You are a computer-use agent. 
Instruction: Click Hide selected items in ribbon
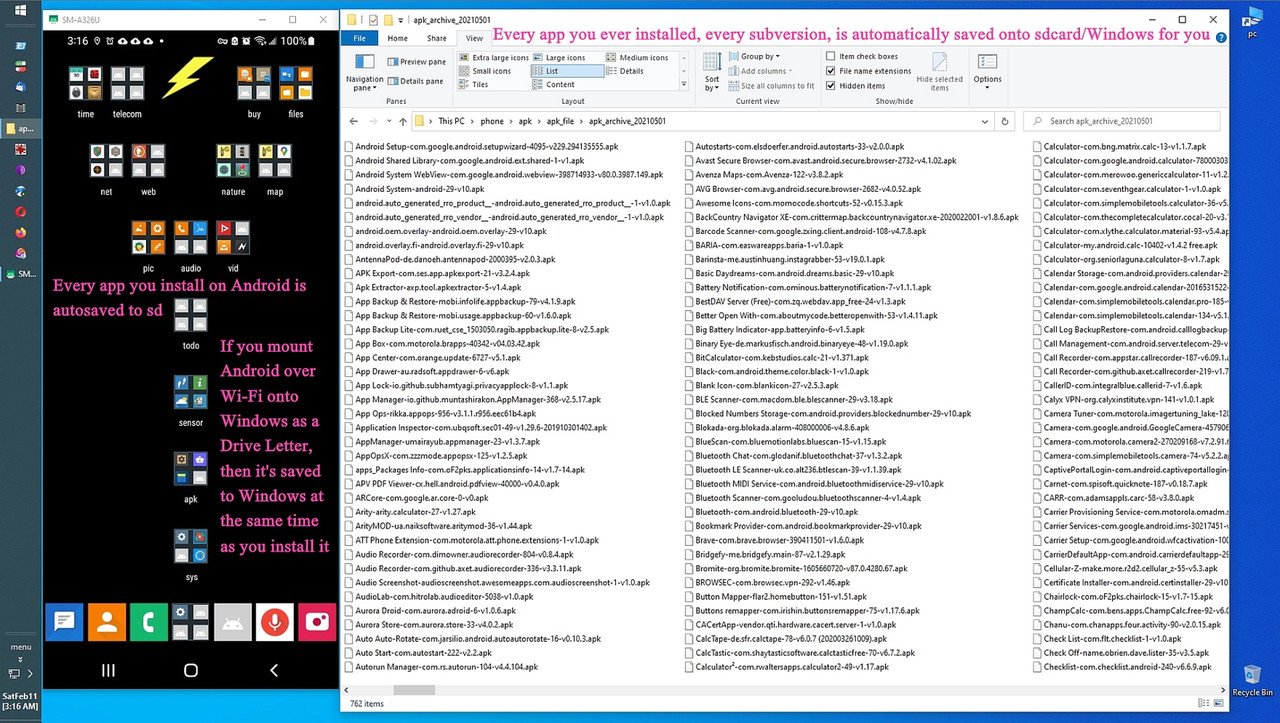pos(939,72)
